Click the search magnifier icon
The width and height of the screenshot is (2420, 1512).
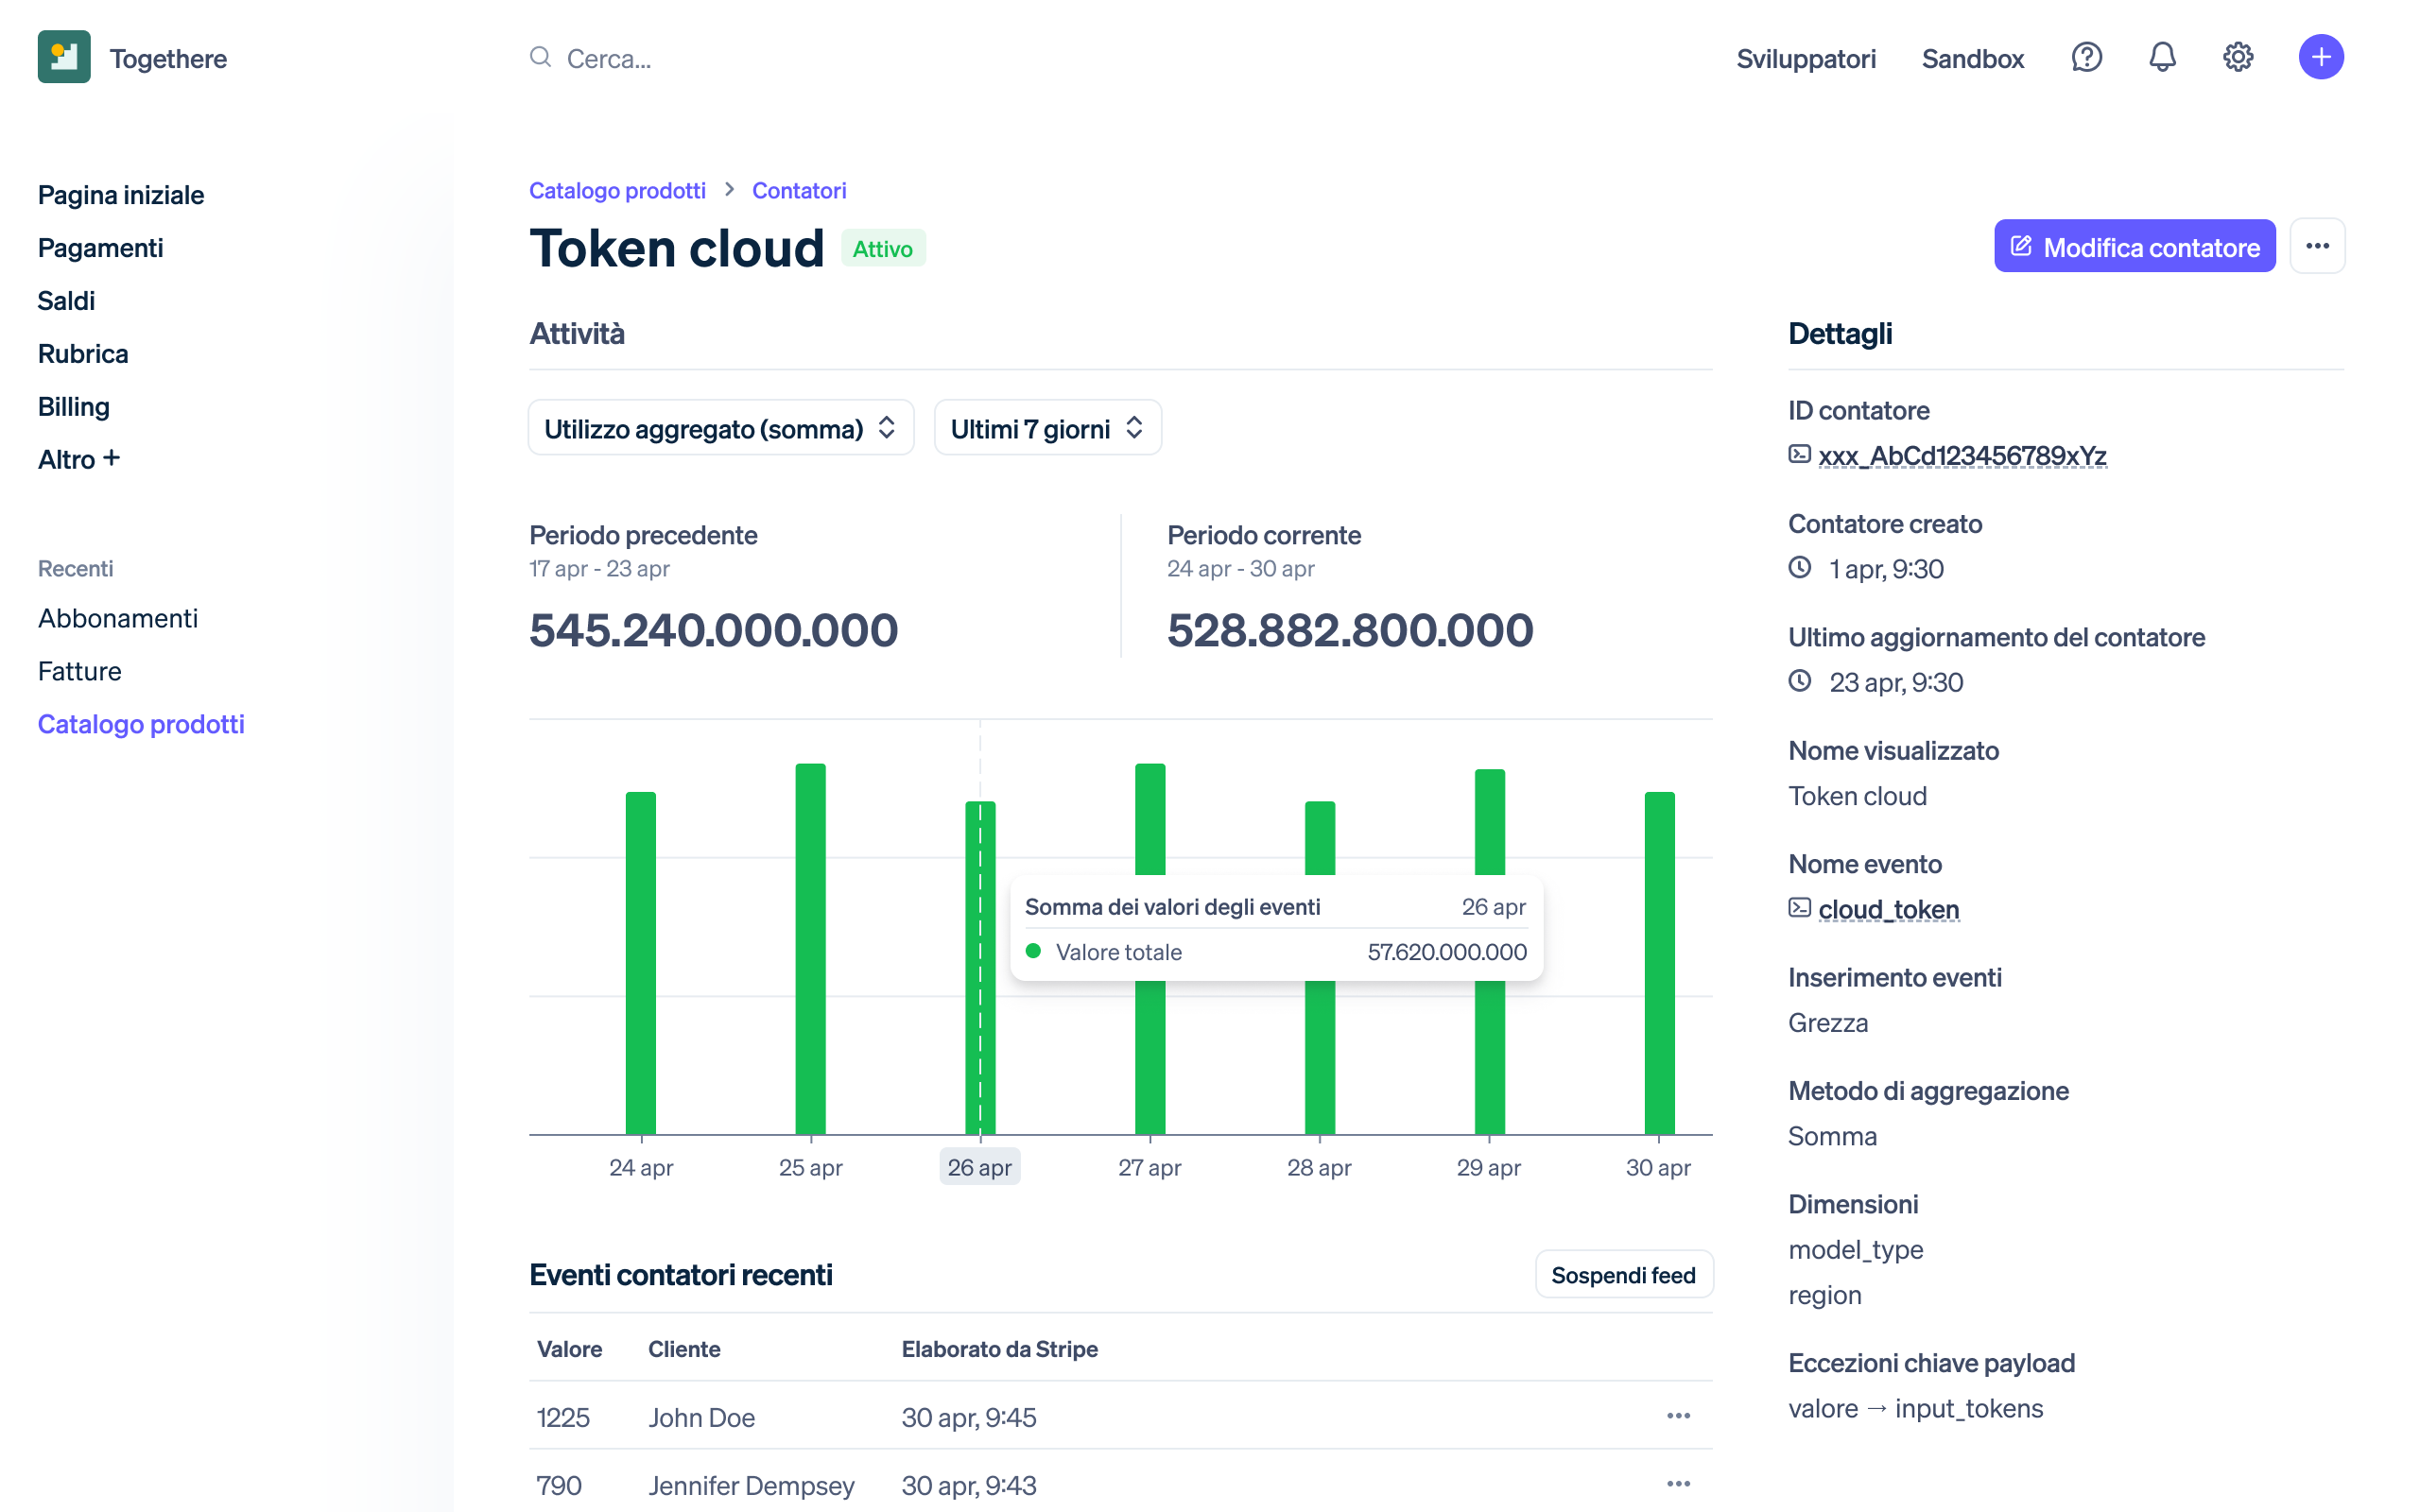tap(540, 57)
